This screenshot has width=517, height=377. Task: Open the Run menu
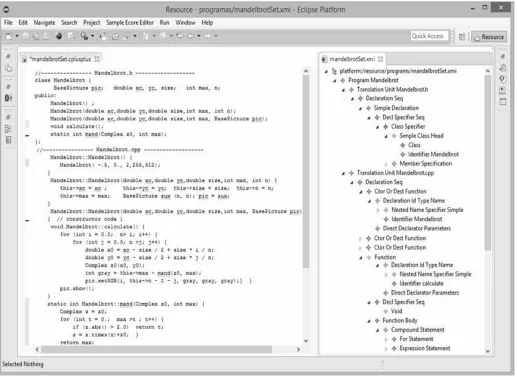[x=164, y=23]
